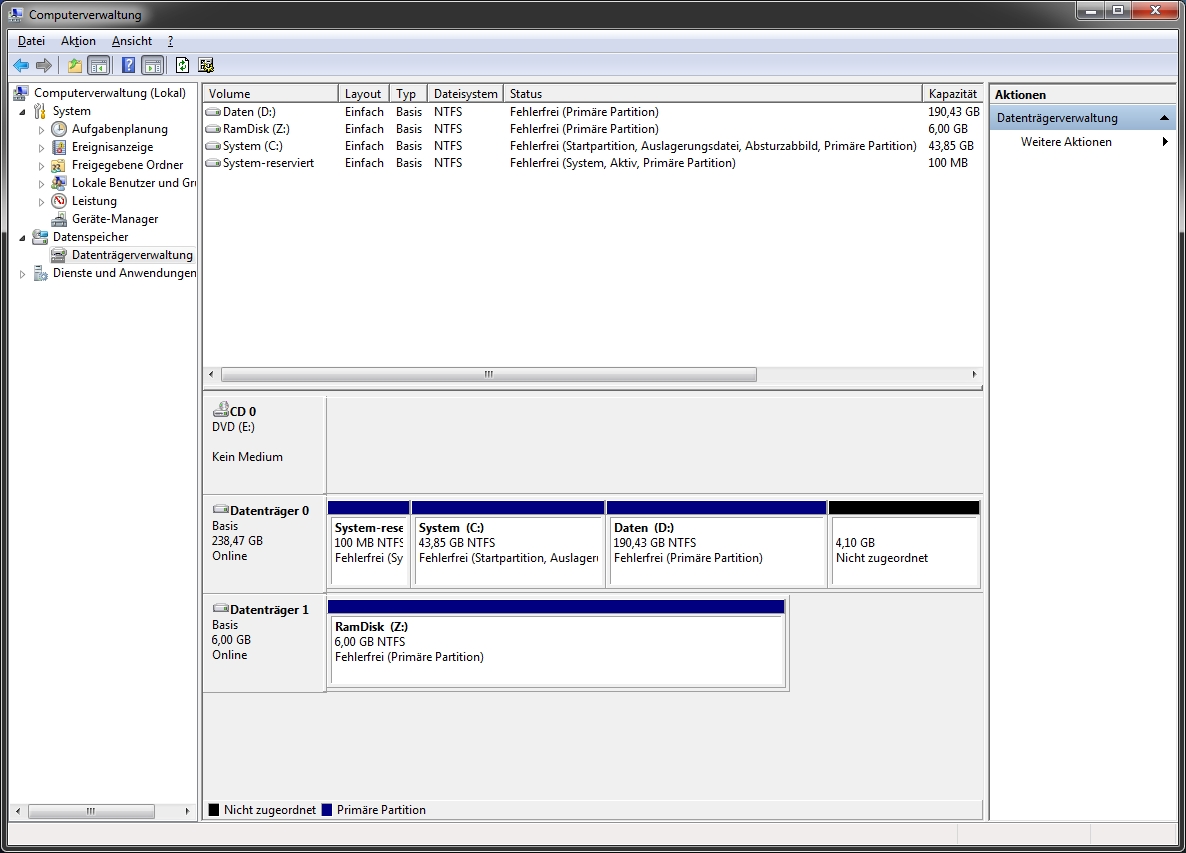Click the green Refresh toolbar icon
Image resolution: width=1186 pixels, height=853 pixels.
coord(182,66)
